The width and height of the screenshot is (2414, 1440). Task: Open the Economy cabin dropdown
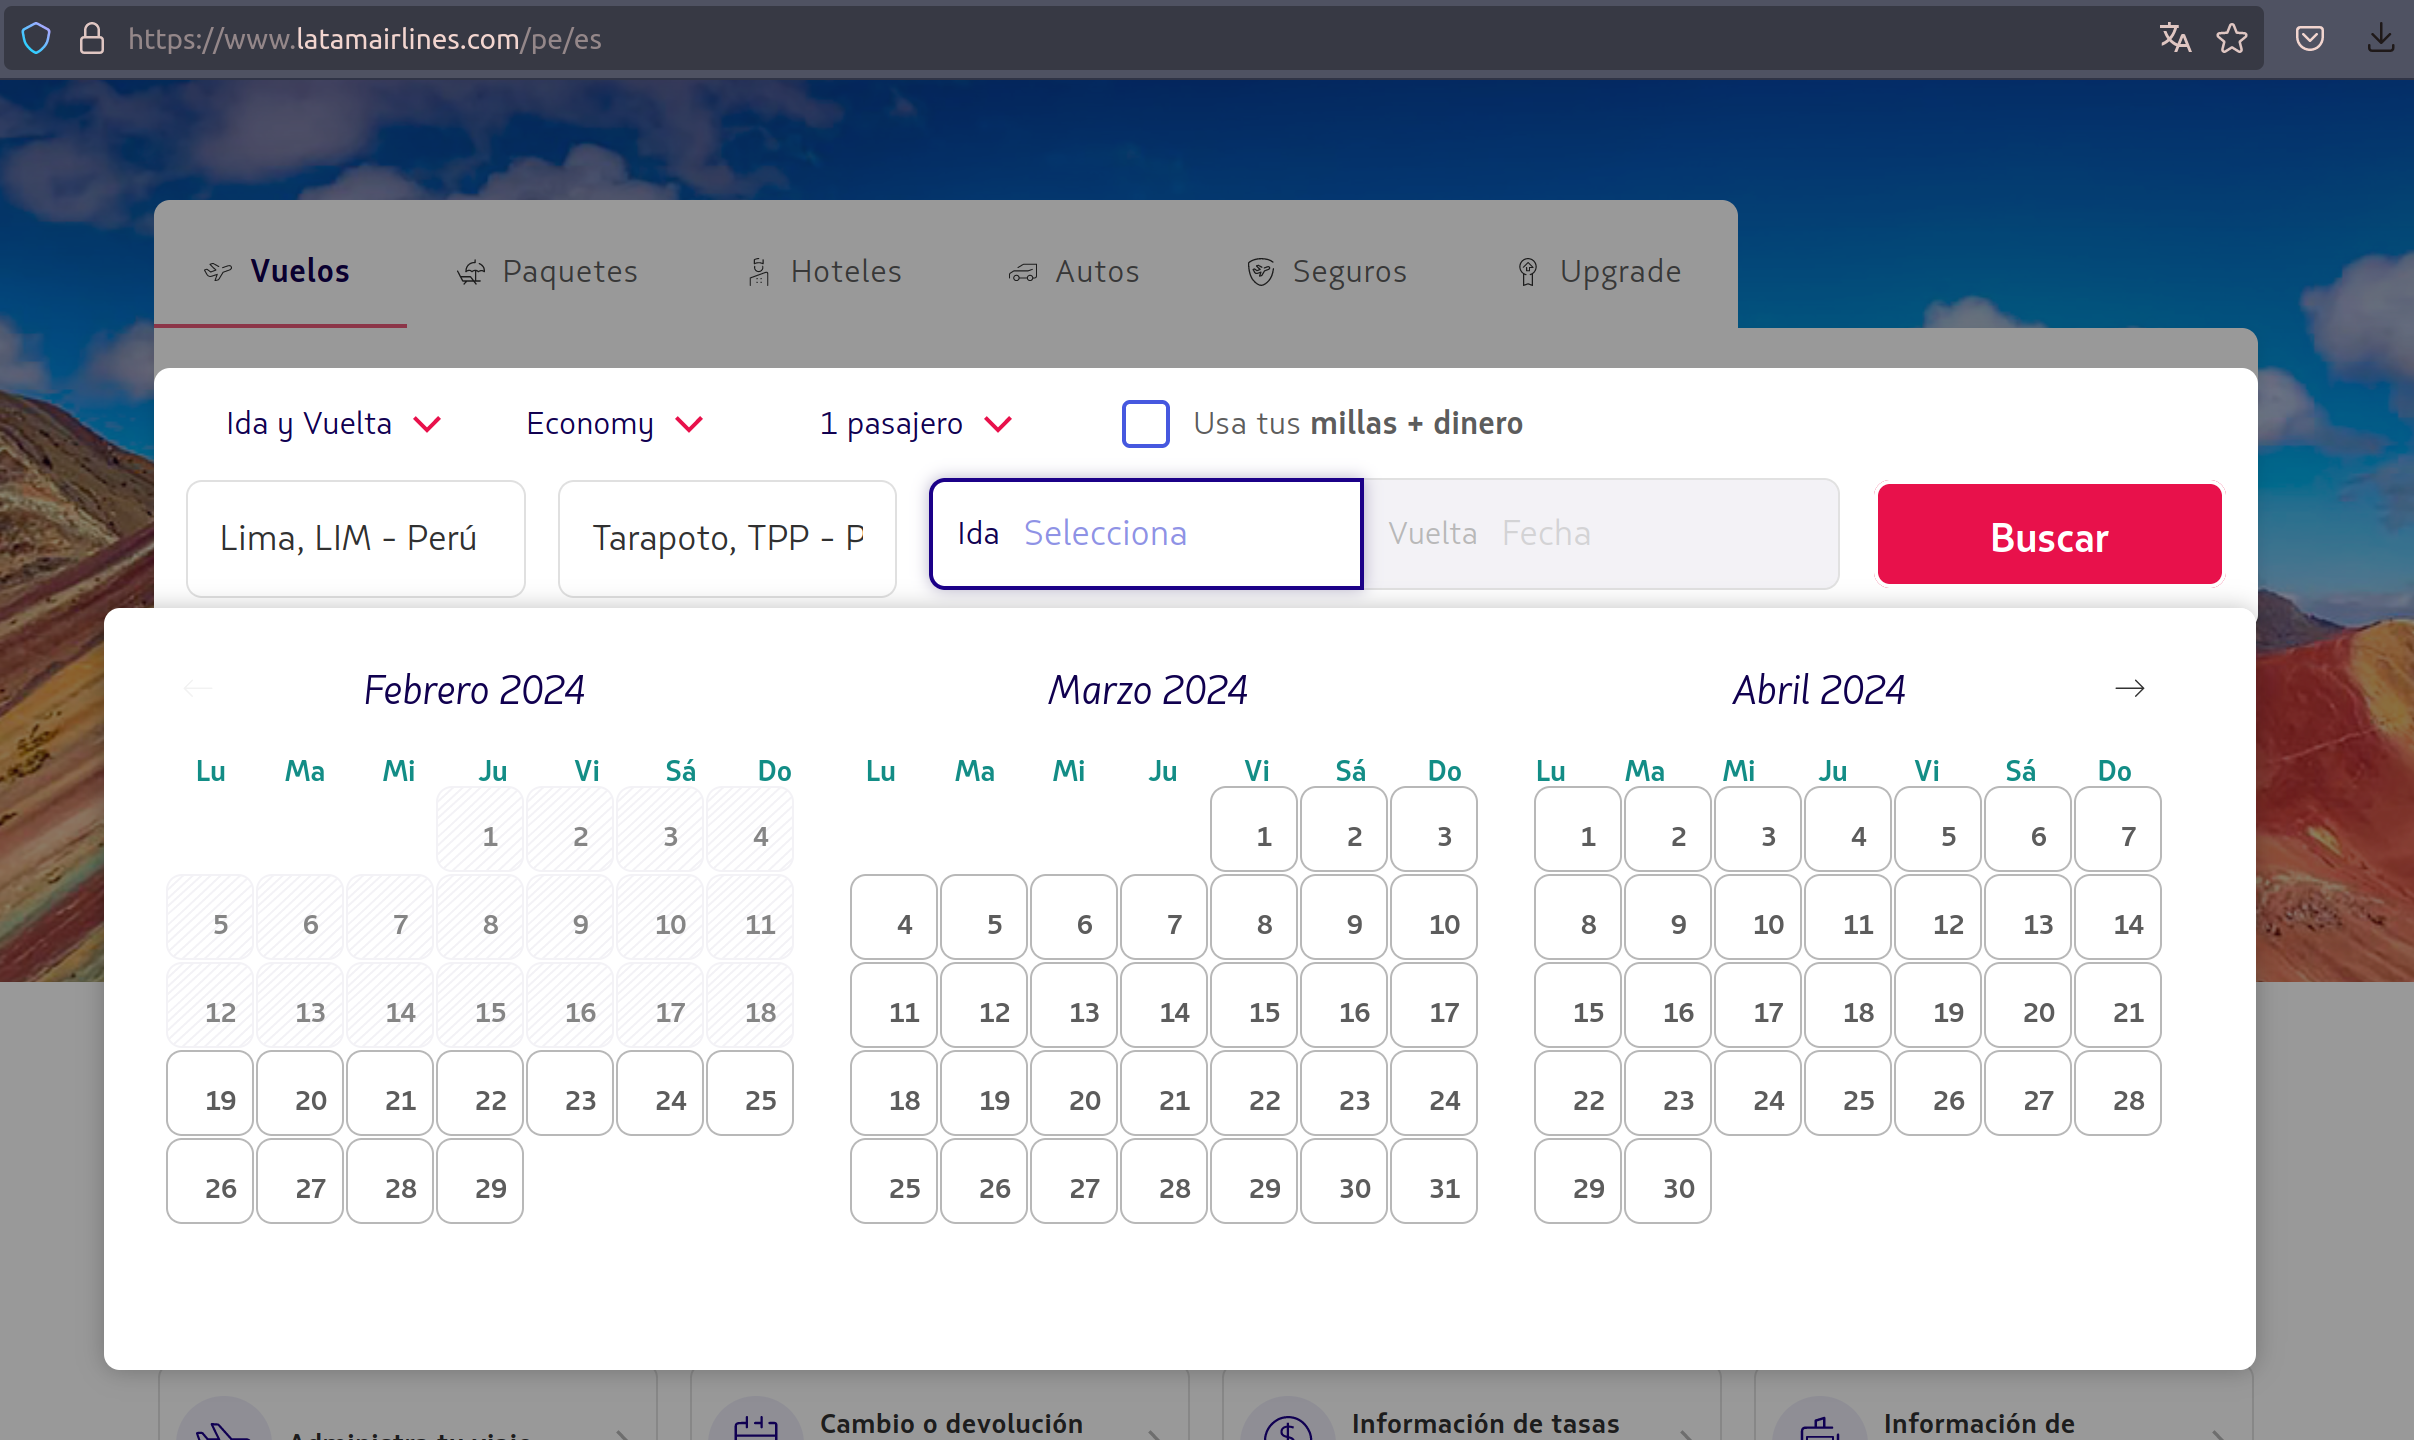coord(614,424)
